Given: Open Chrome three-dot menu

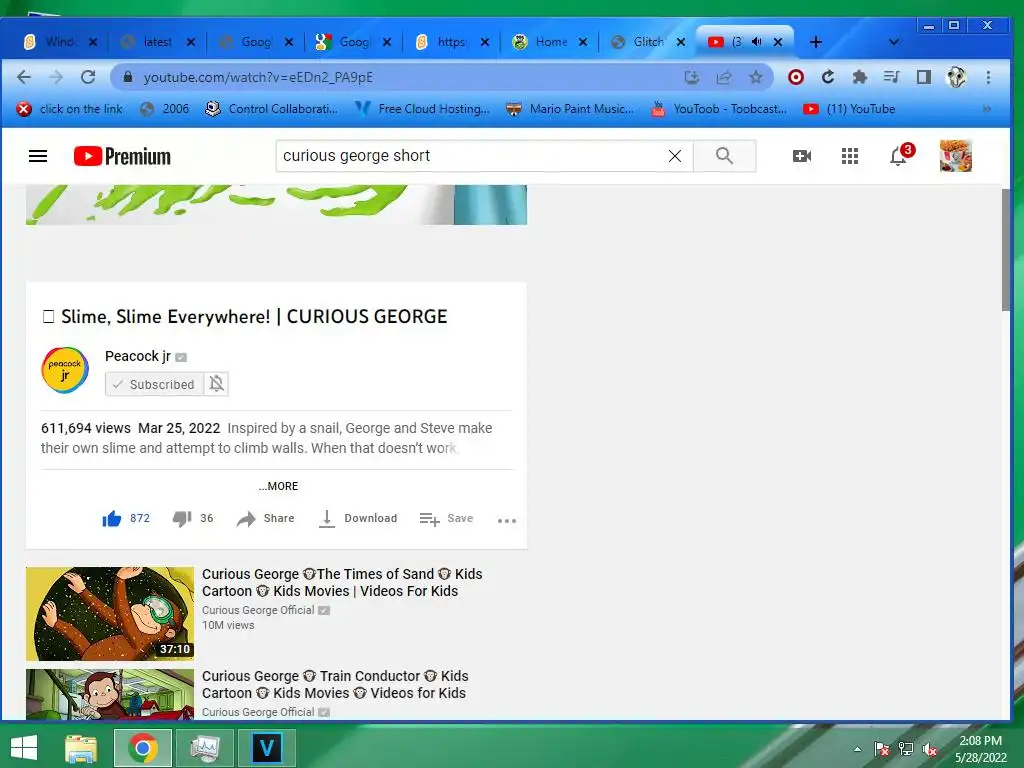Looking at the screenshot, I should tap(988, 77).
